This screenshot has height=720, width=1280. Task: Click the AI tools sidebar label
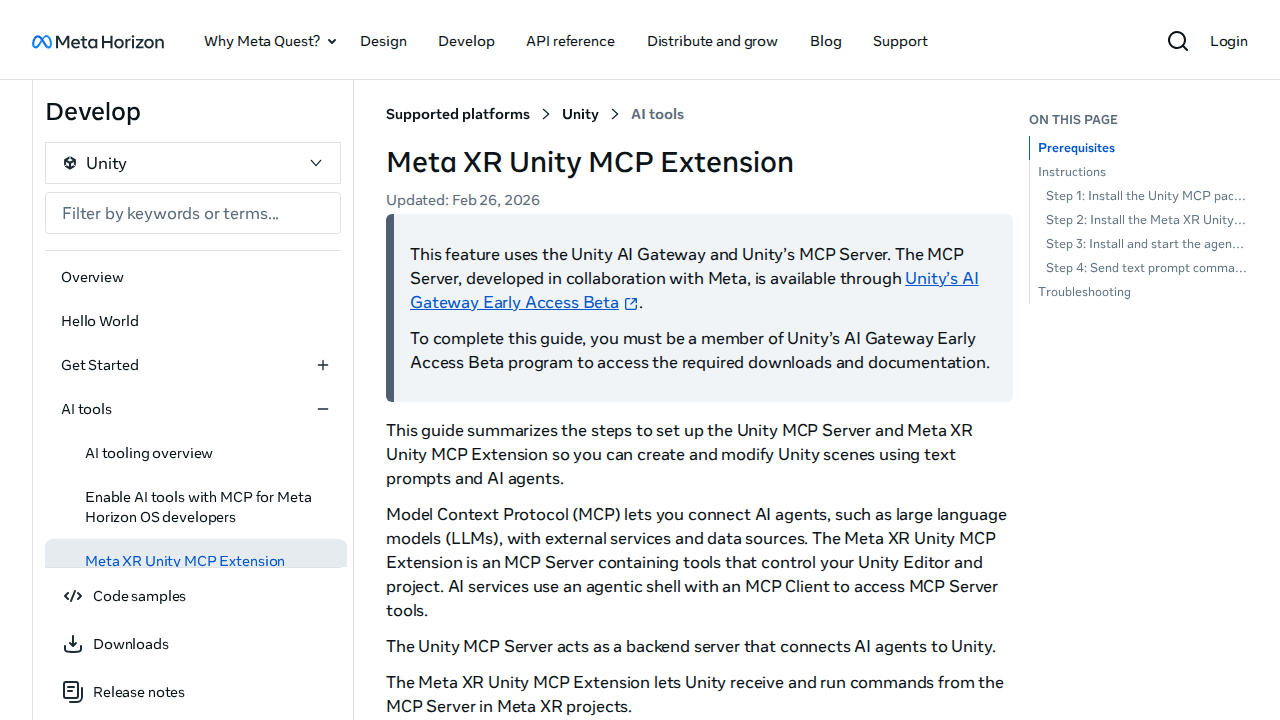(86, 409)
